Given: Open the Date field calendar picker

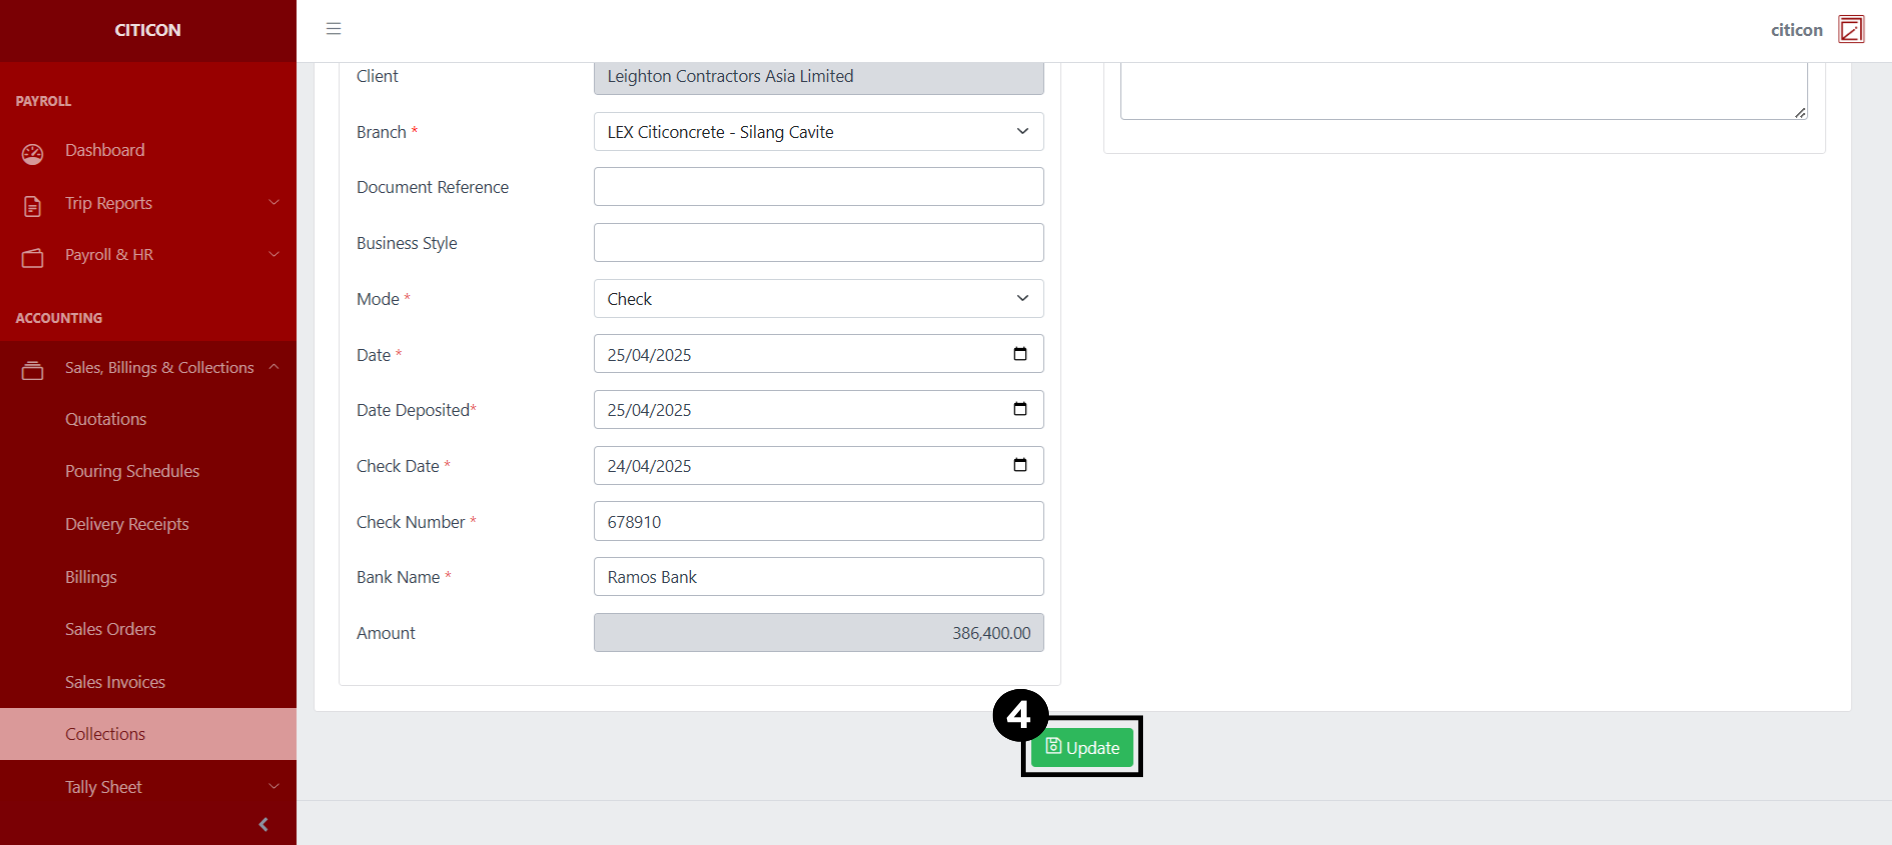Looking at the screenshot, I should [x=1020, y=354].
